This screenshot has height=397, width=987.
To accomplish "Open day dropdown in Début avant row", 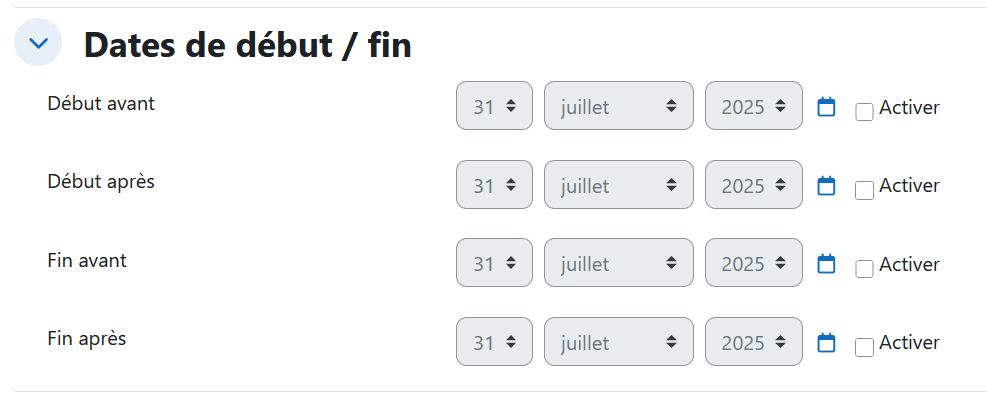I will (494, 106).
